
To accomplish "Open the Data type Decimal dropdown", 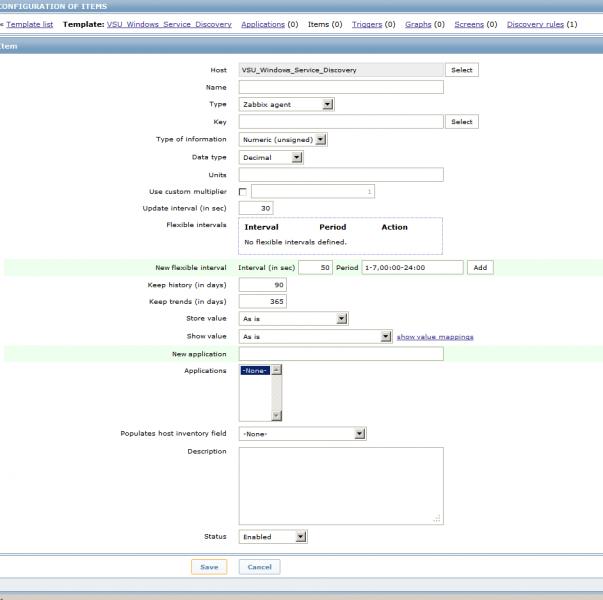I will [271, 157].
